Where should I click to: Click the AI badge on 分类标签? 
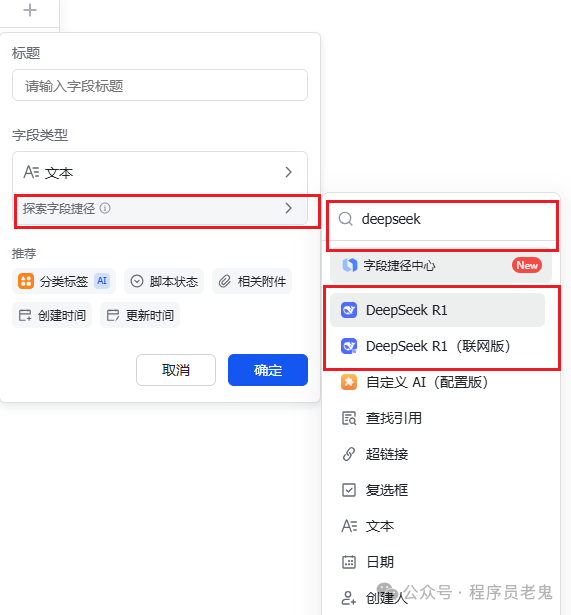coord(102,281)
